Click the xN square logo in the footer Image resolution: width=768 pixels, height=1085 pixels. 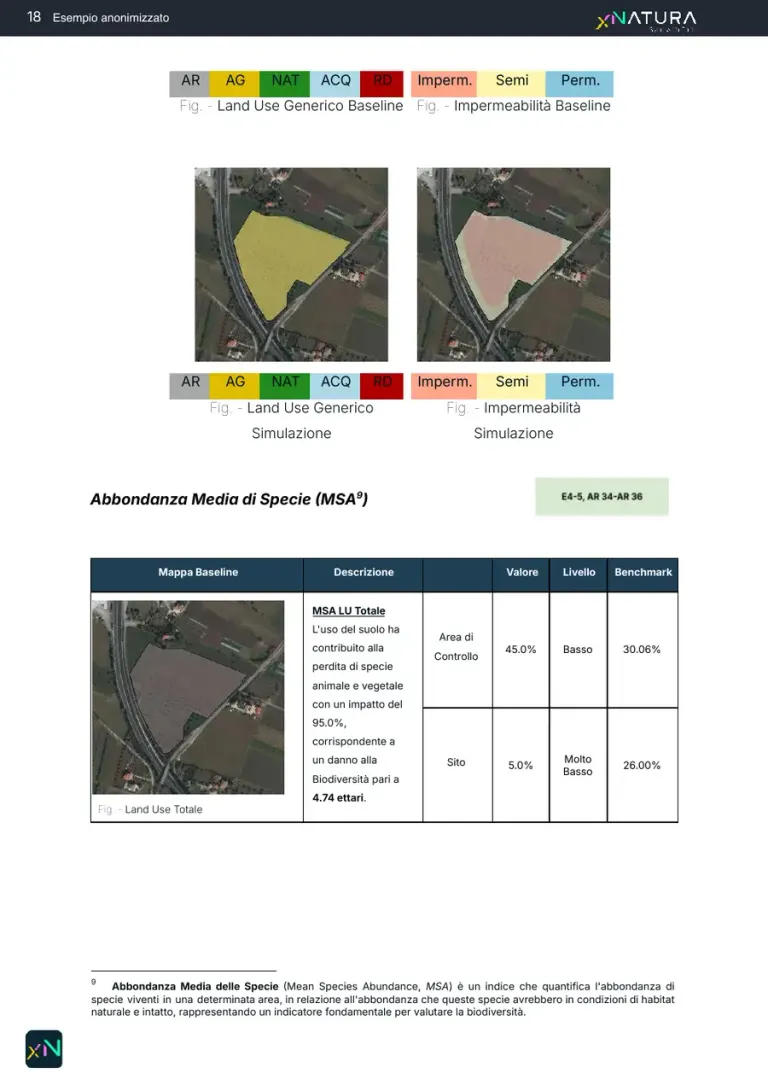(44, 1049)
